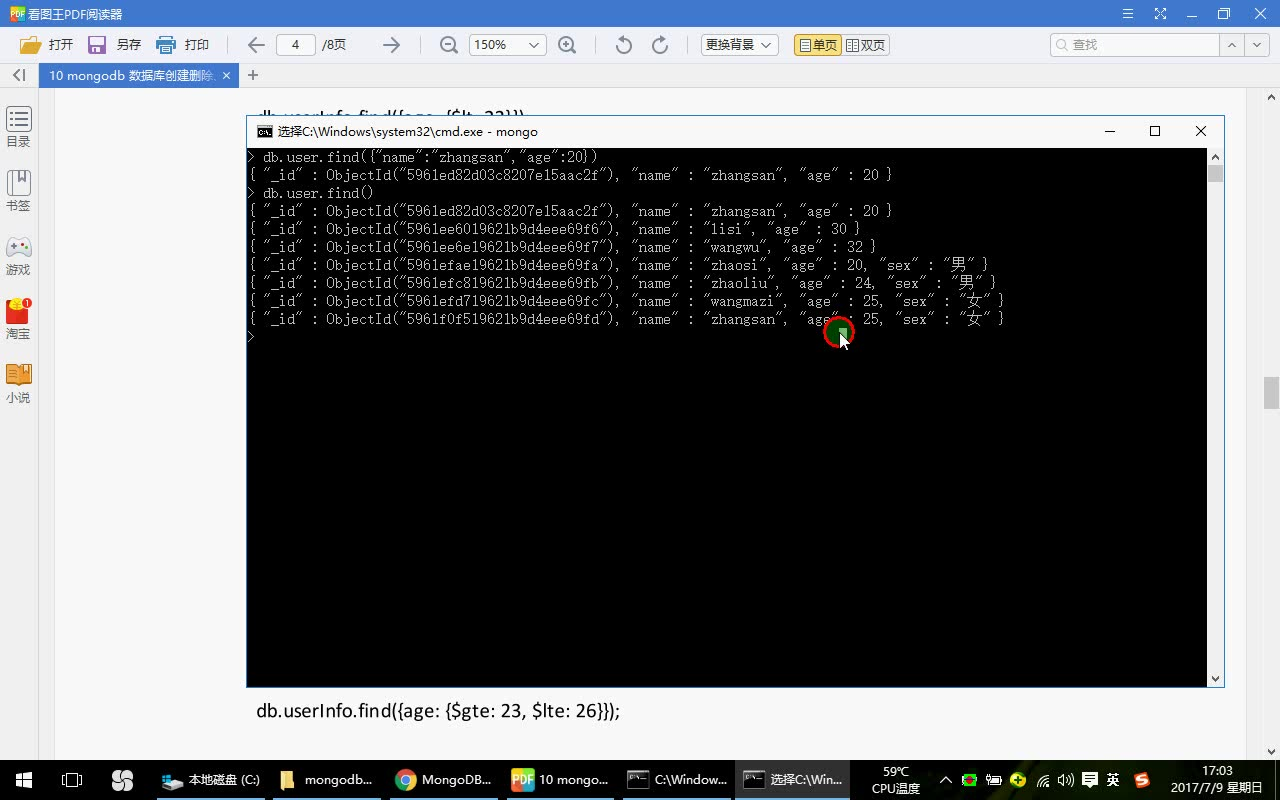Image resolution: width=1280 pixels, height=800 pixels.
Task: Switch to 单页 single-page view
Action: click(x=816, y=44)
